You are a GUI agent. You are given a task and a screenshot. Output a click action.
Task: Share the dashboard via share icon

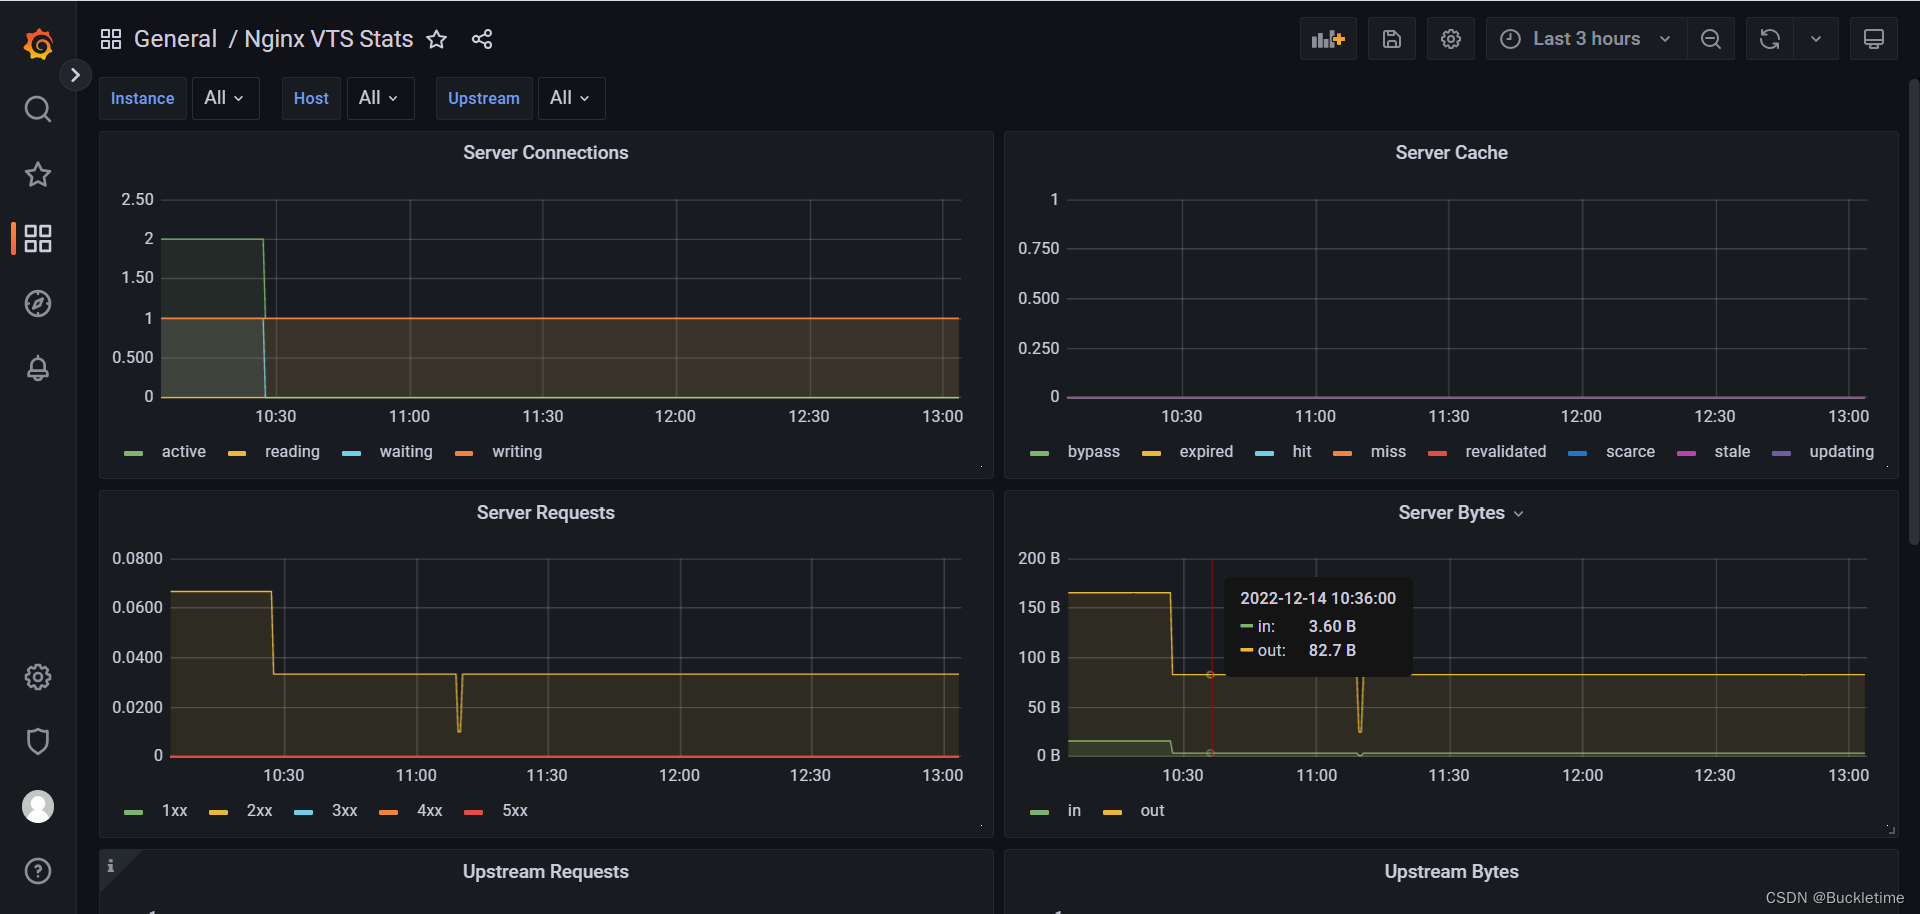[482, 39]
